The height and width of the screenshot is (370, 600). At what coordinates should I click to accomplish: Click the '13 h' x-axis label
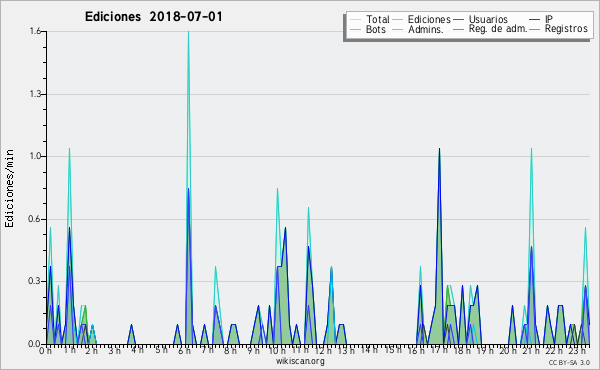[x=346, y=351]
